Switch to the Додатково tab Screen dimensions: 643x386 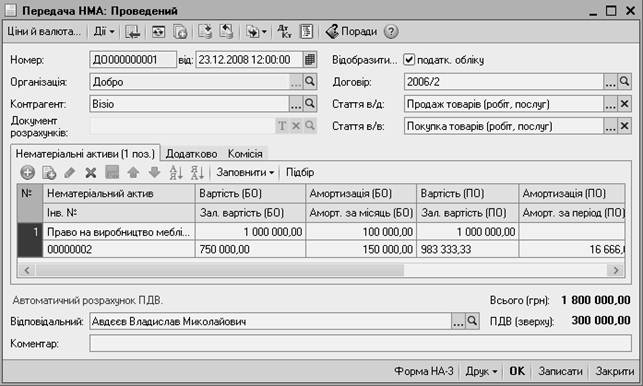[x=192, y=154]
